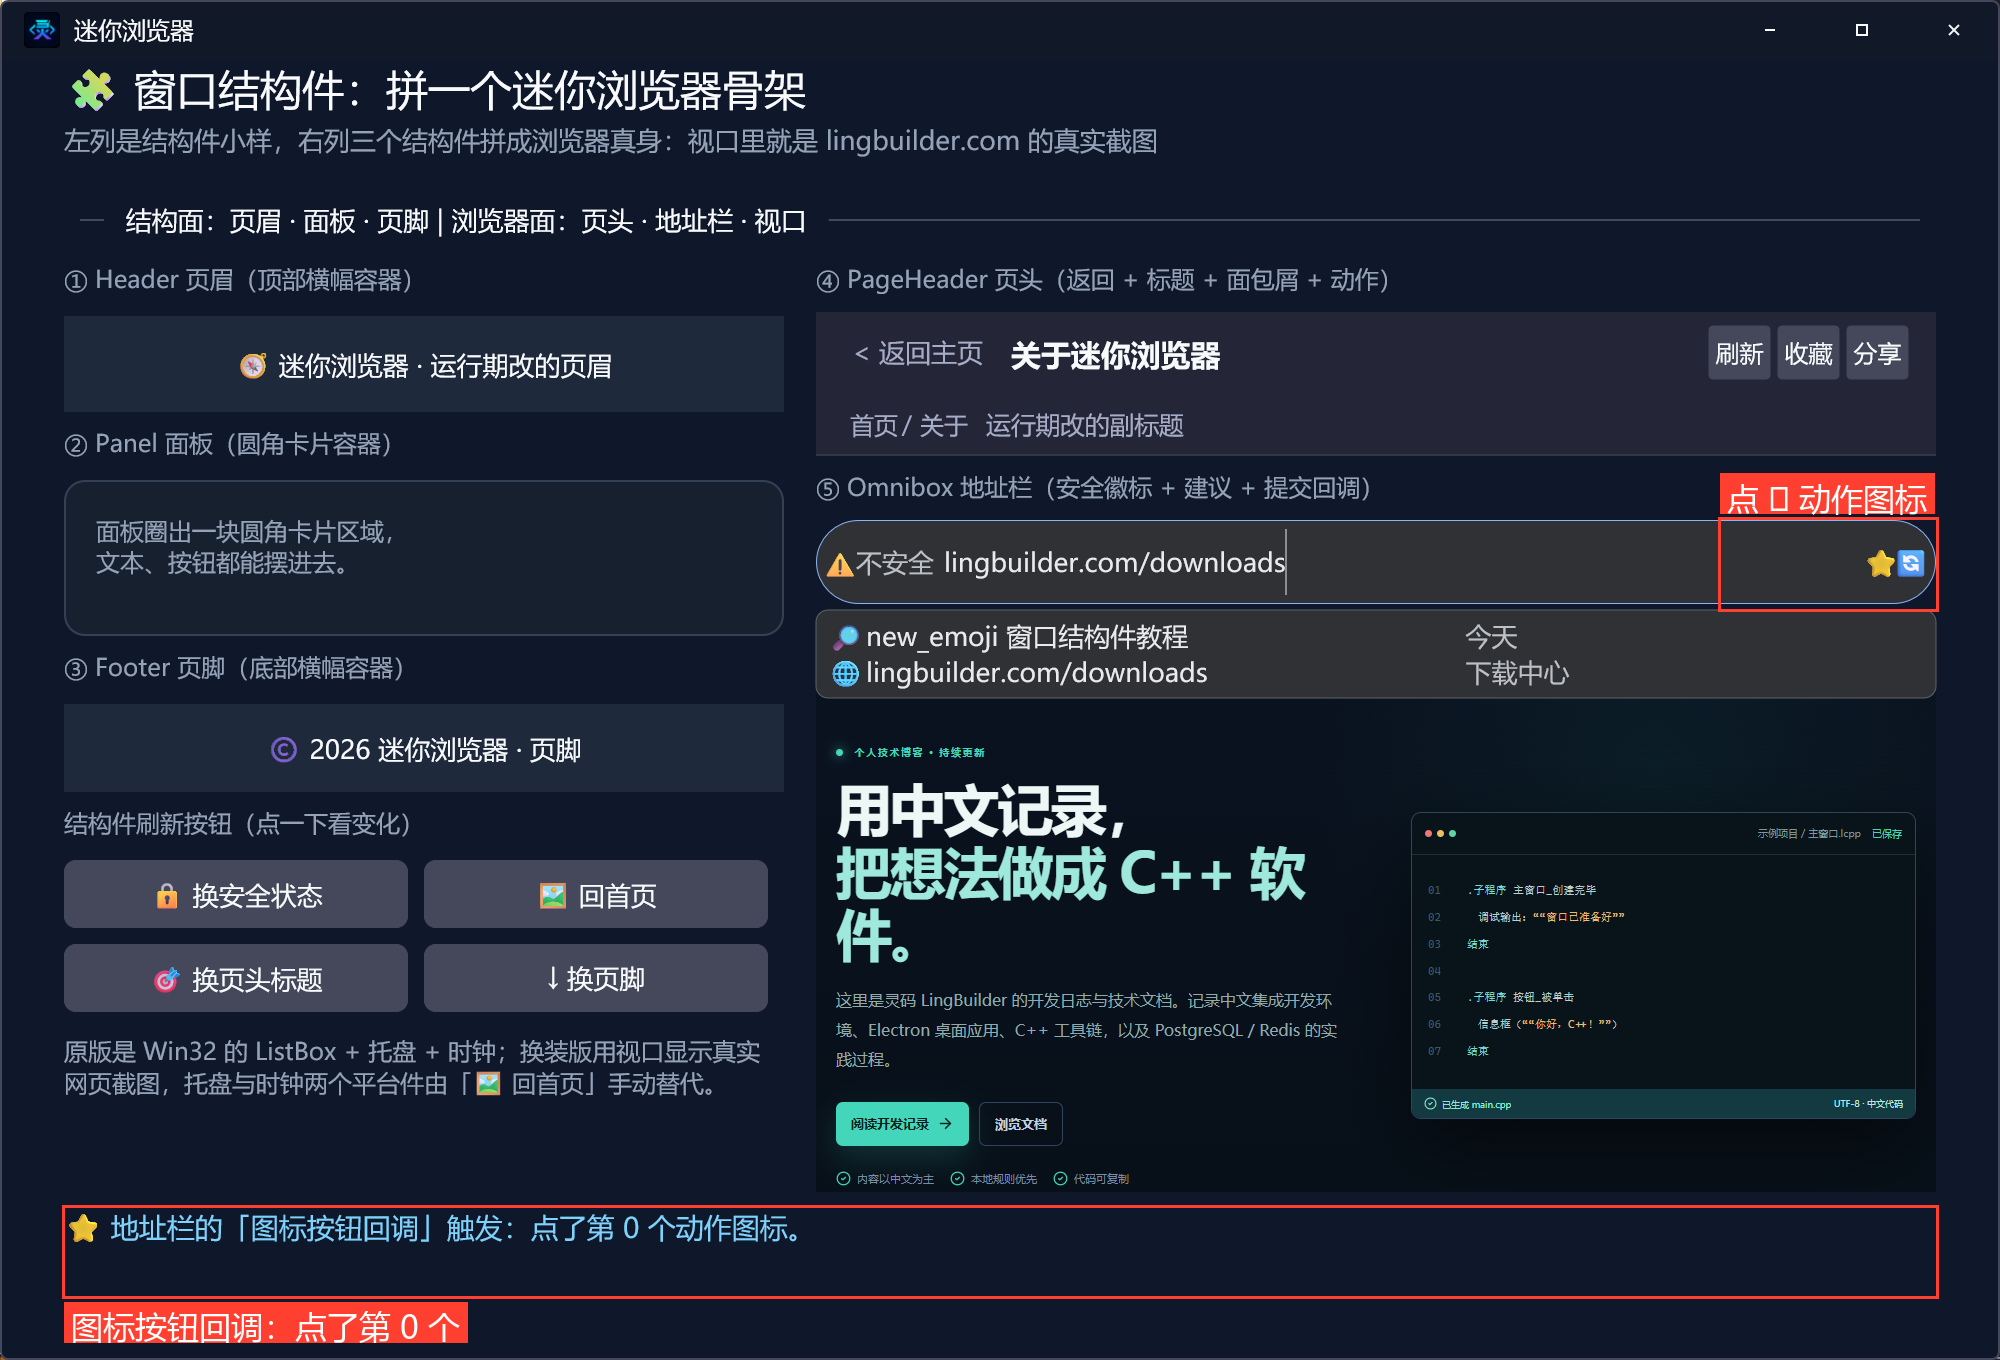This screenshot has width=2000, height=1360.
Task: Click the 迷你浏览器 · 运行期改的页眉 header text
Action: click(445, 366)
